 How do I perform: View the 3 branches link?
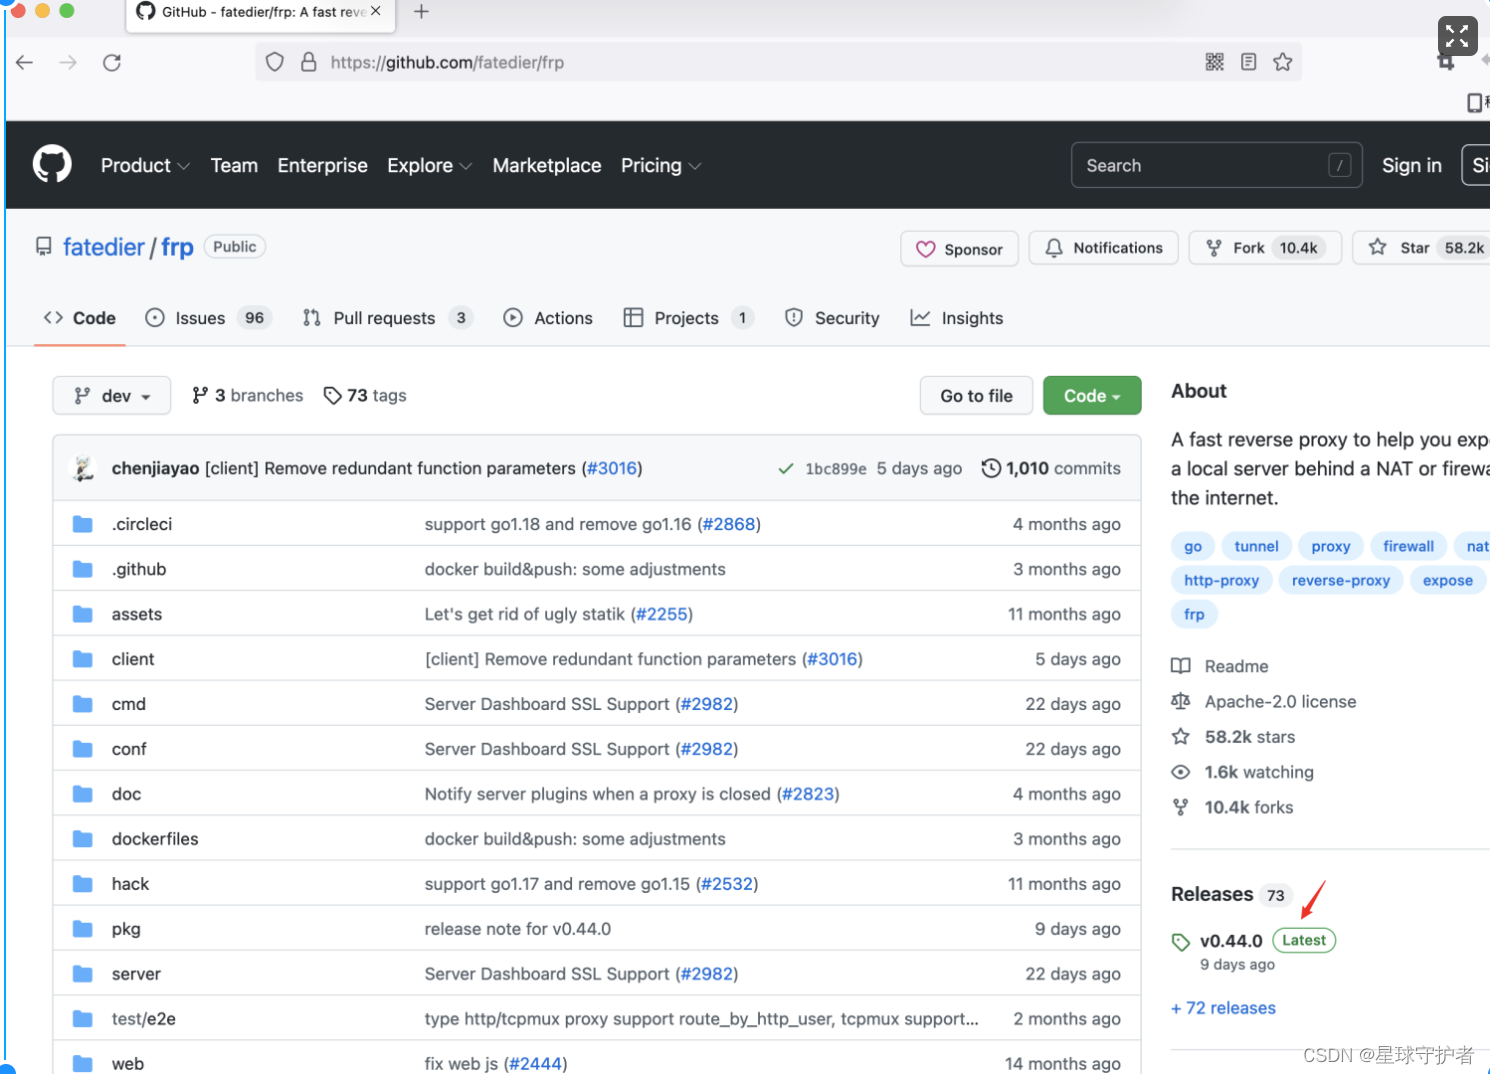point(248,396)
